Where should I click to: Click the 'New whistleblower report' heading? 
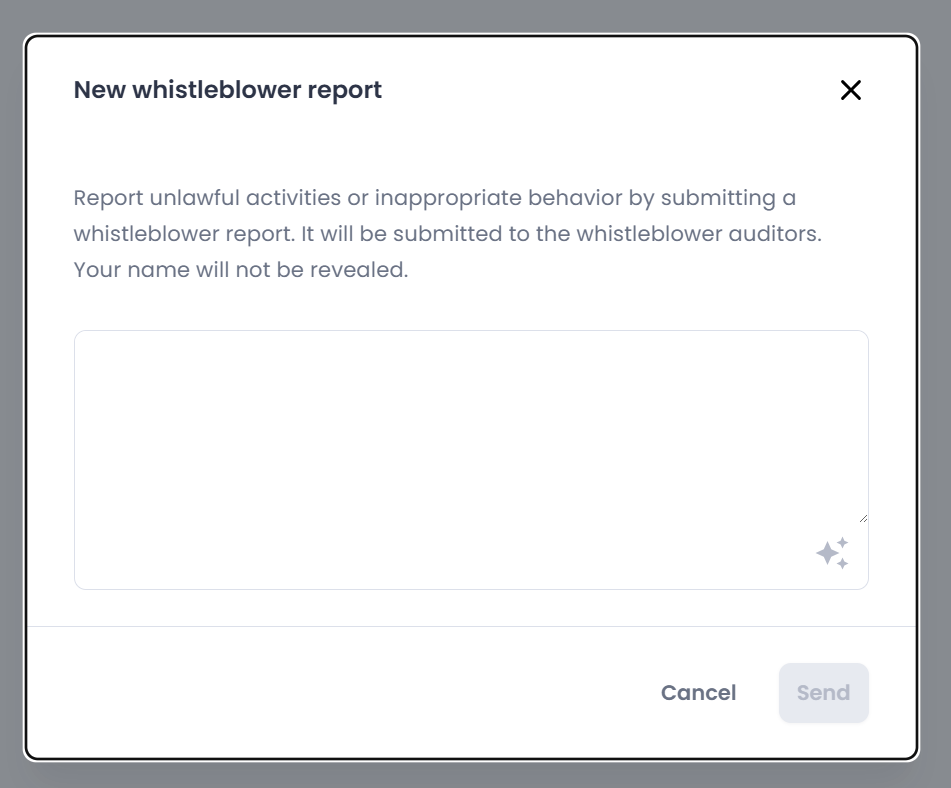pyautogui.click(x=228, y=90)
